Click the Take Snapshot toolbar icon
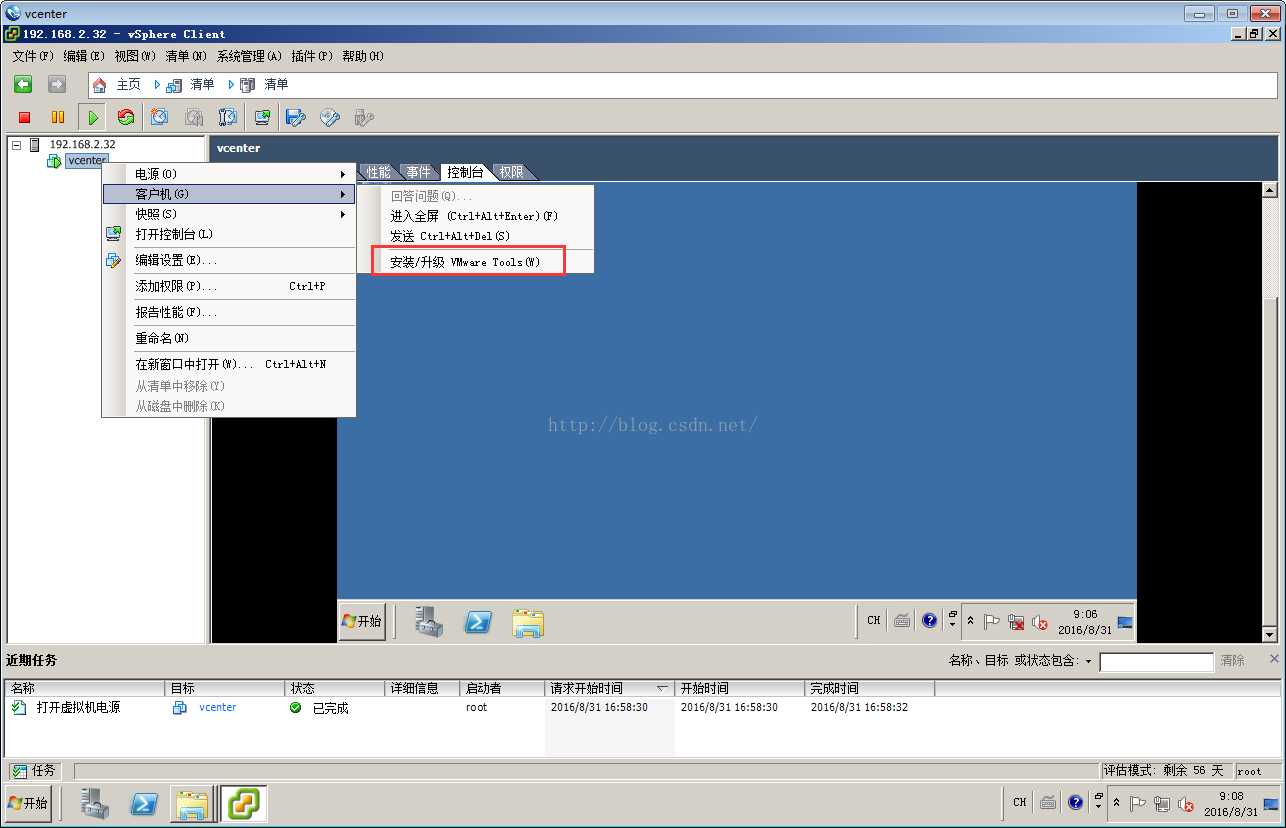 (159, 118)
